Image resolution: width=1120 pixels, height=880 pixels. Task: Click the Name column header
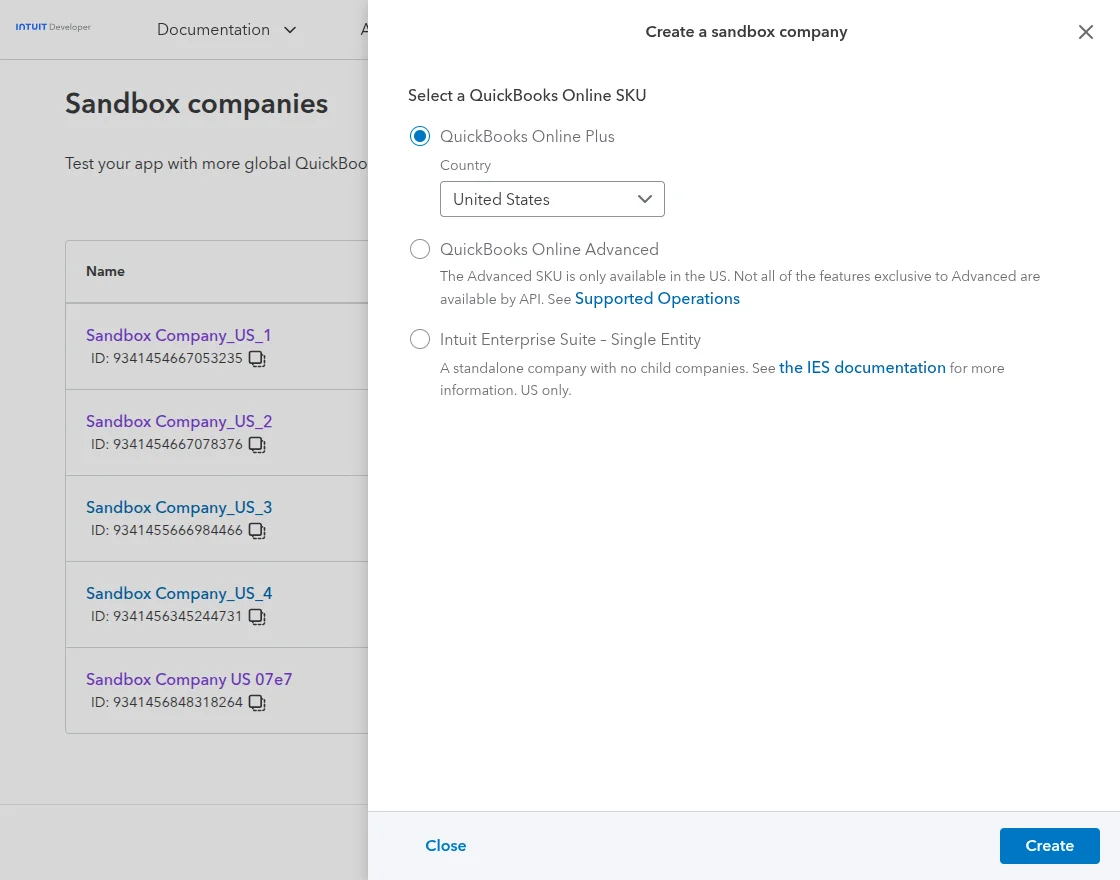(x=106, y=271)
